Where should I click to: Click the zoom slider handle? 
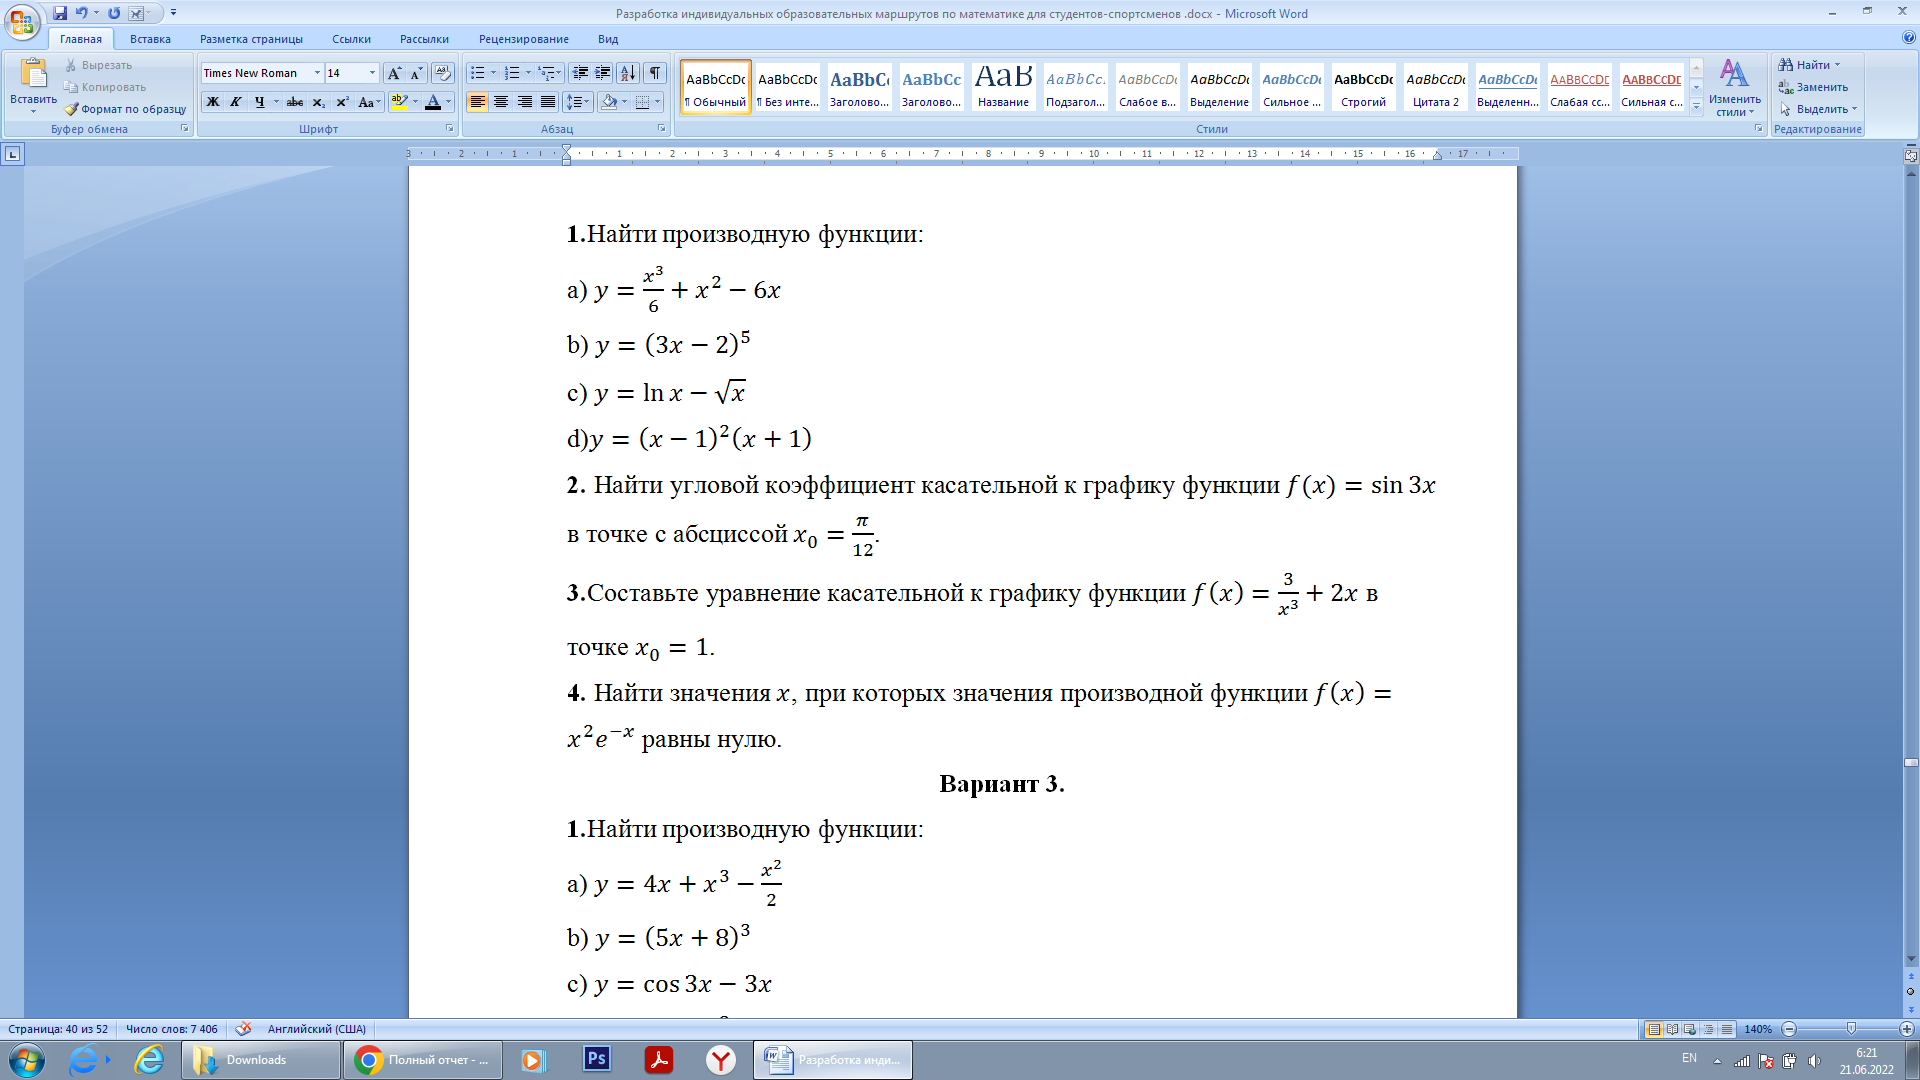coord(1851,1029)
